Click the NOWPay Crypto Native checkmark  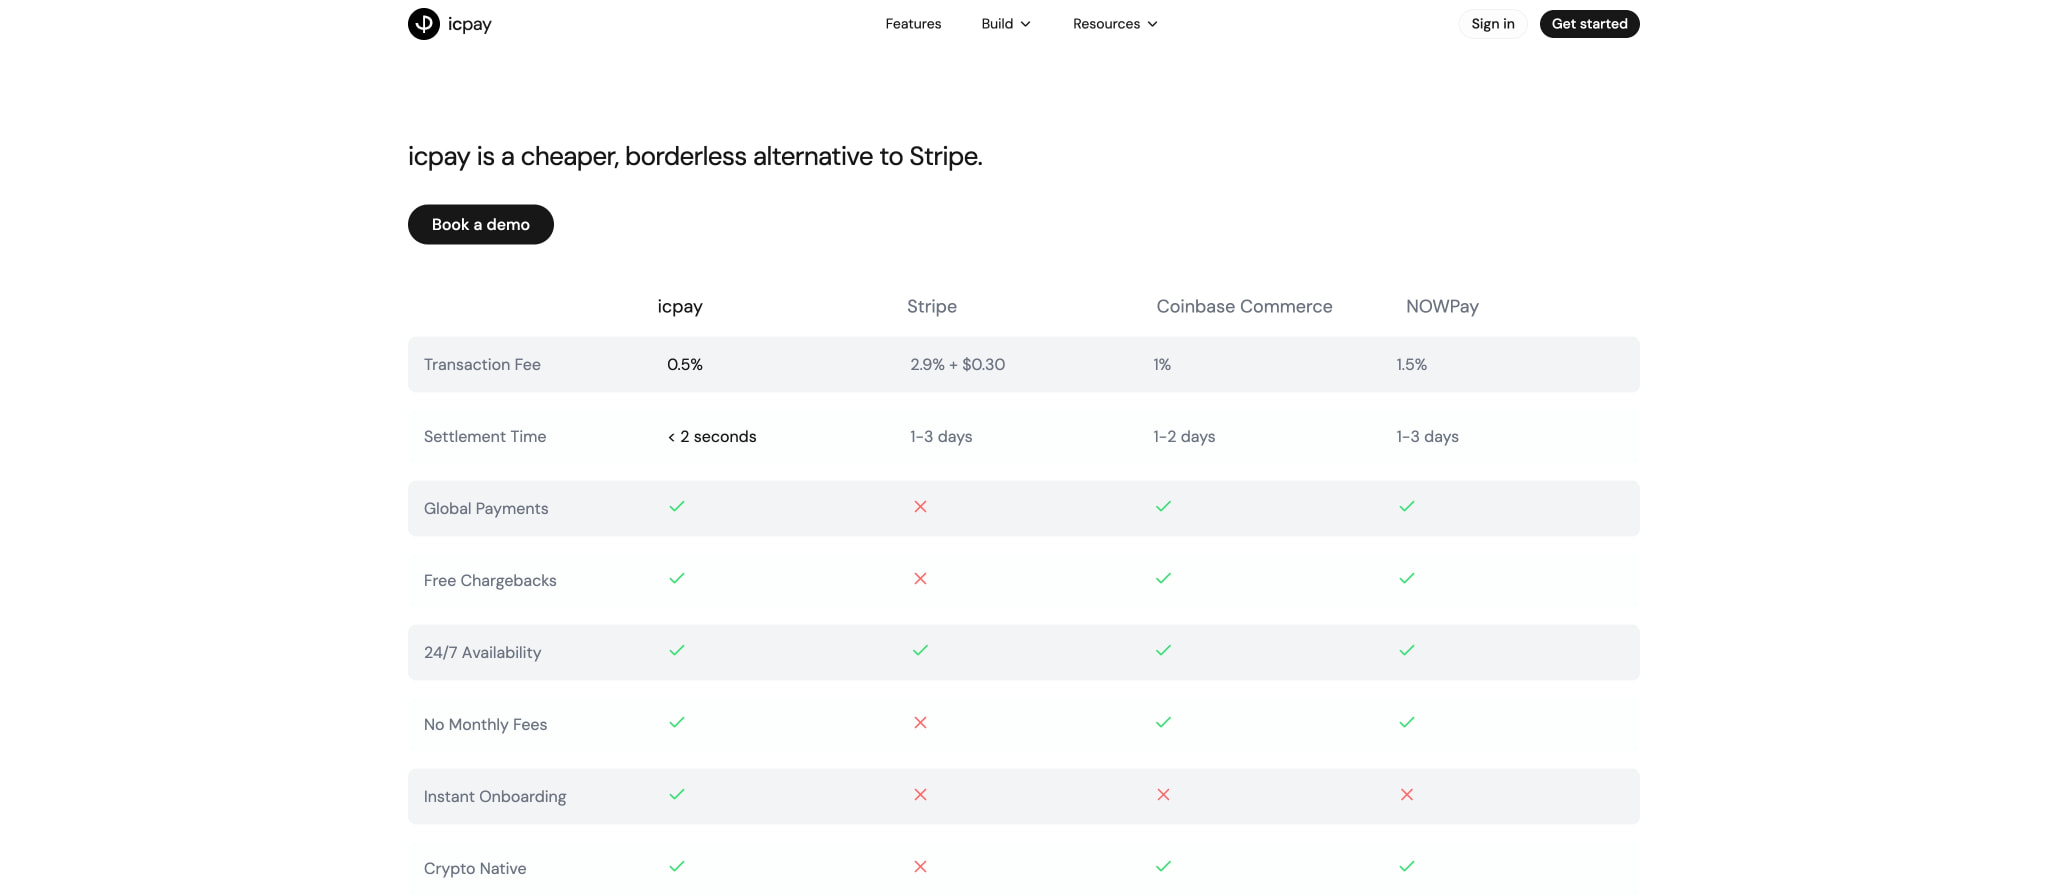pyautogui.click(x=1407, y=867)
